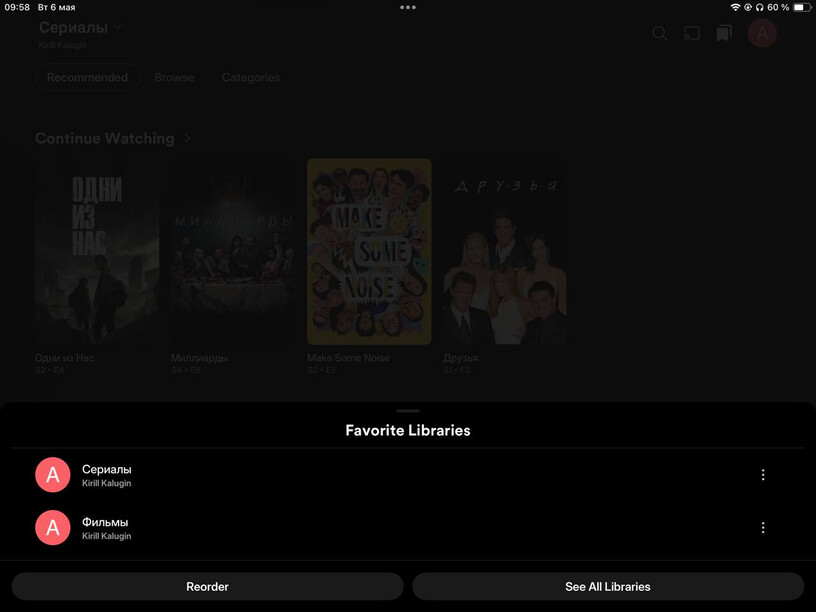This screenshot has width=816, height=612.
Task: Tap the cast to device icon
Action: point(692,34)
